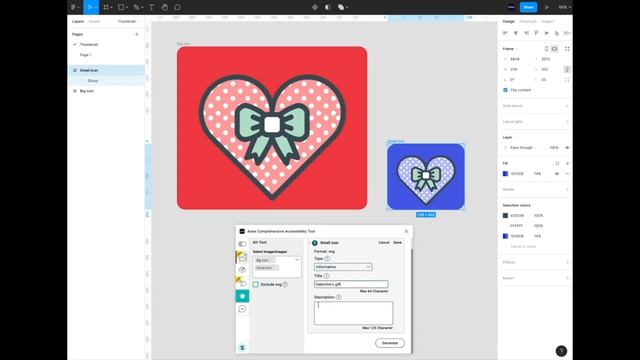Toggle layer visibility eye icon

click(567, 148)
